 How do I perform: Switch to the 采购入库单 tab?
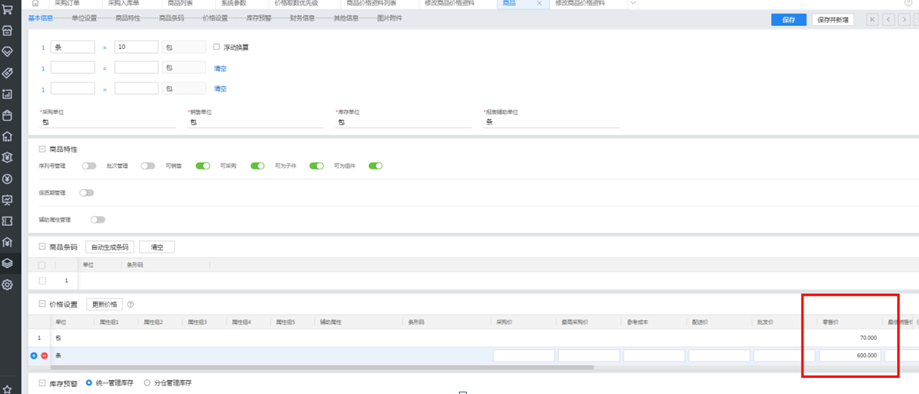[124, 4]
